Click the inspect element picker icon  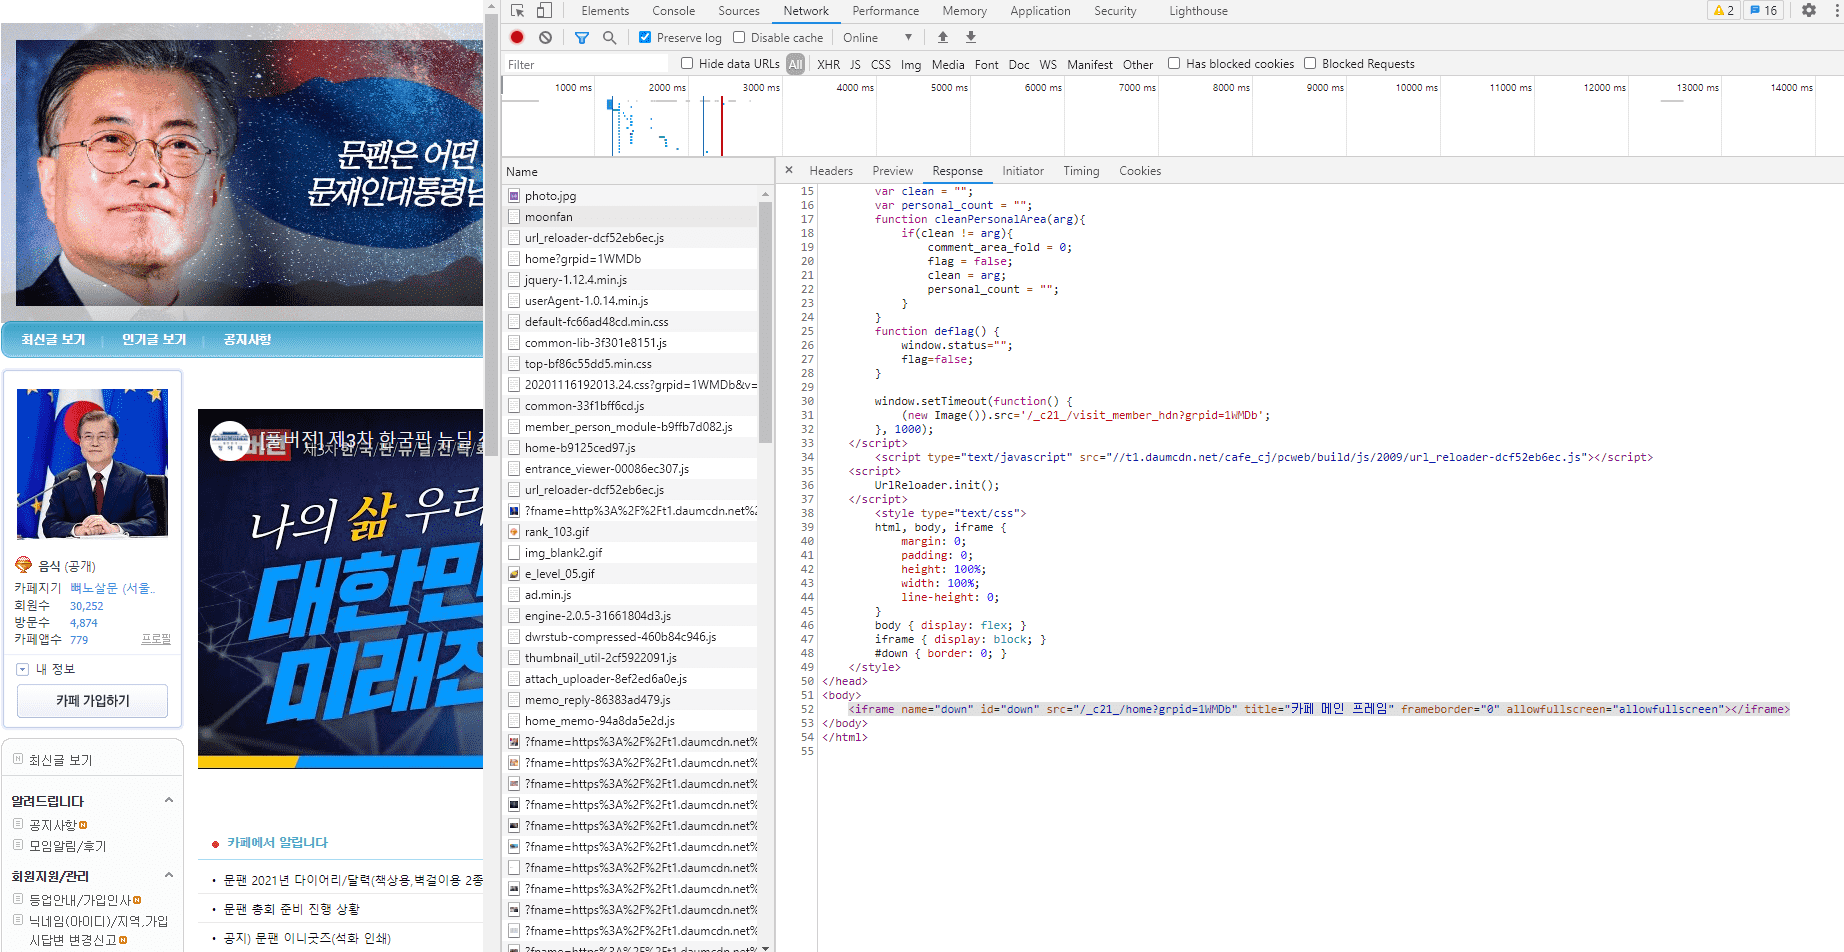517,11
